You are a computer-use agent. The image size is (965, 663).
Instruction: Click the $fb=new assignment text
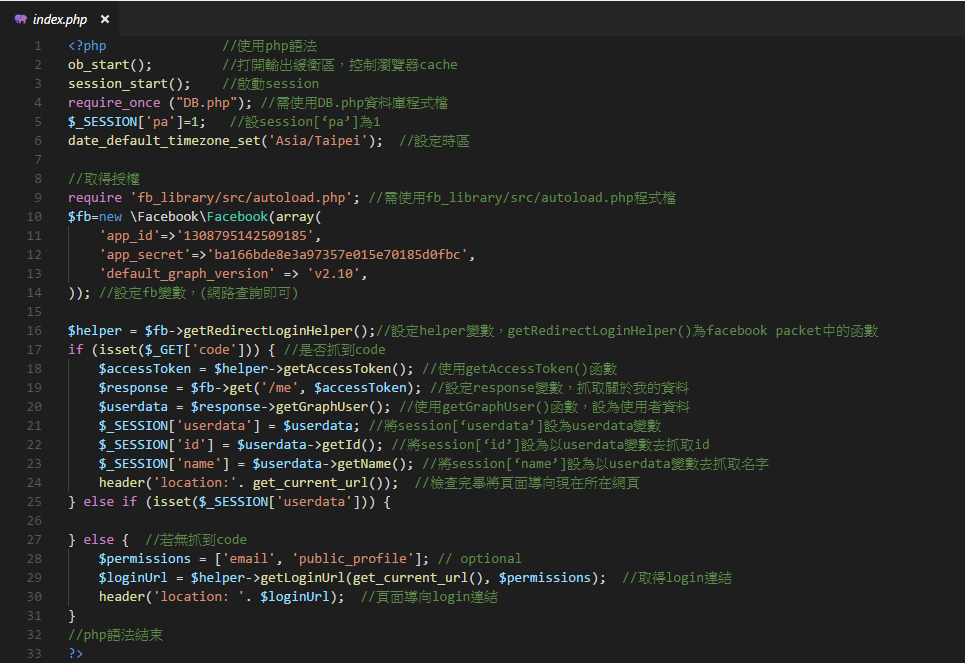[x=95, y=217]
